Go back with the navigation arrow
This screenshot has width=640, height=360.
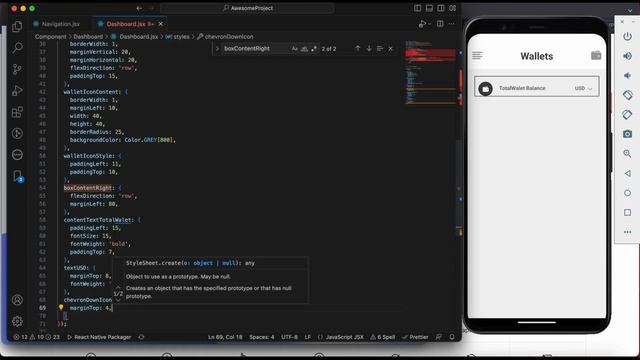[139, 8]
